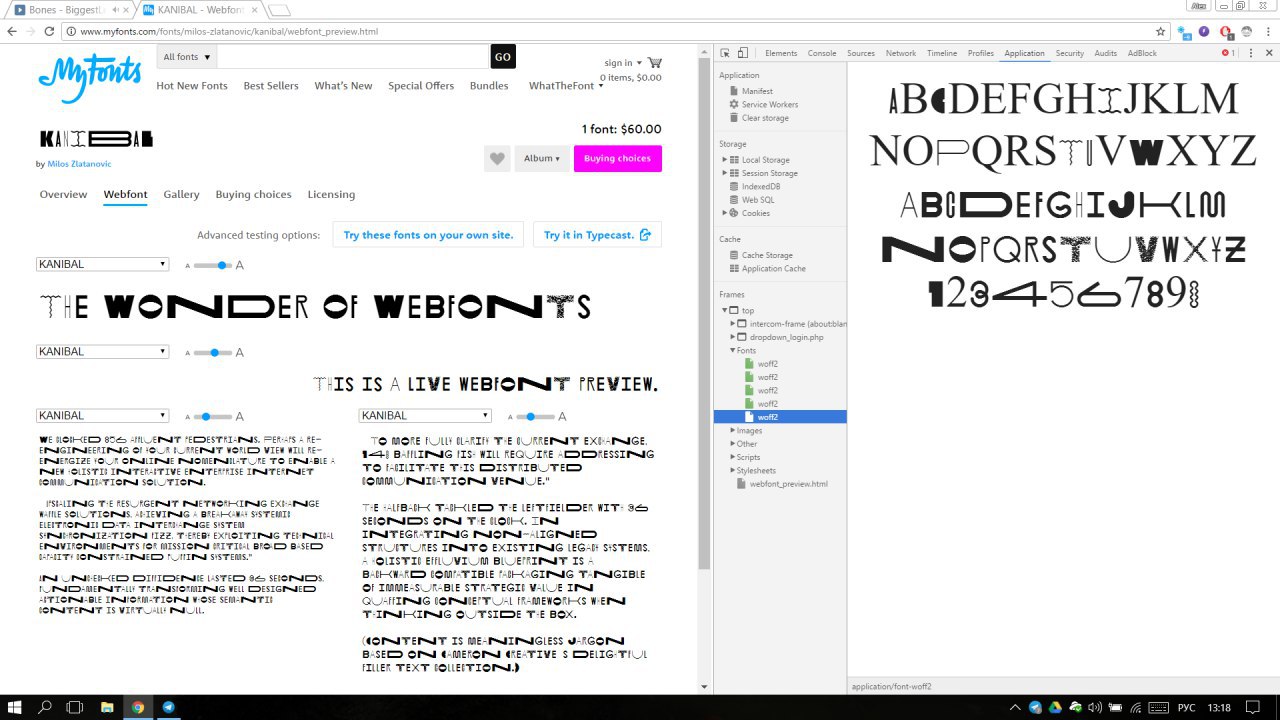The height and width of the screenshot is (720, 1280).
Task: Select Cache Storage under Cache
Action: [767, 255]
